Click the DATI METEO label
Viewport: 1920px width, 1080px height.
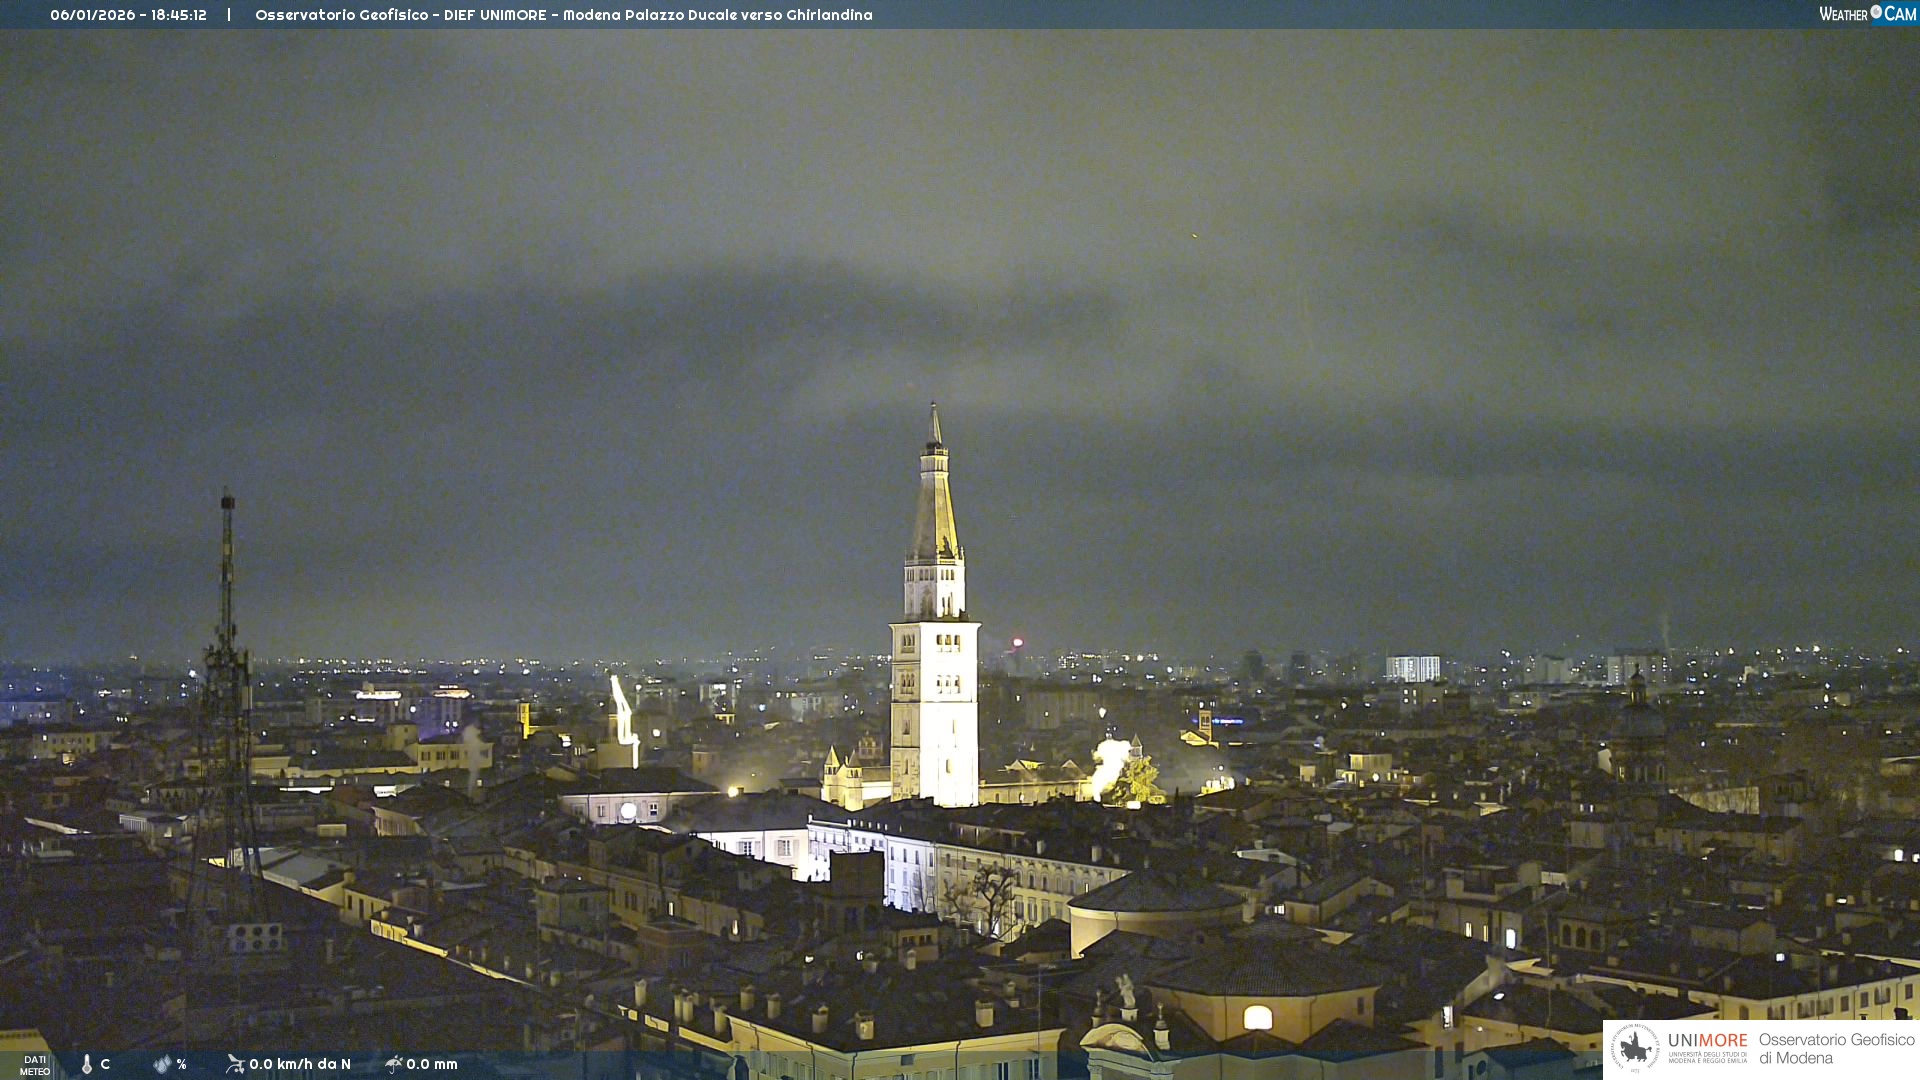pos(35,1065)
